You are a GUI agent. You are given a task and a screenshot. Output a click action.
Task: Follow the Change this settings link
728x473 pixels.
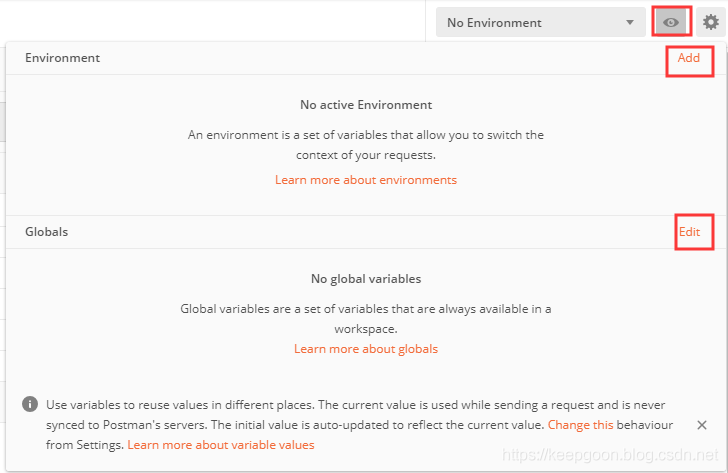point(580,425)
